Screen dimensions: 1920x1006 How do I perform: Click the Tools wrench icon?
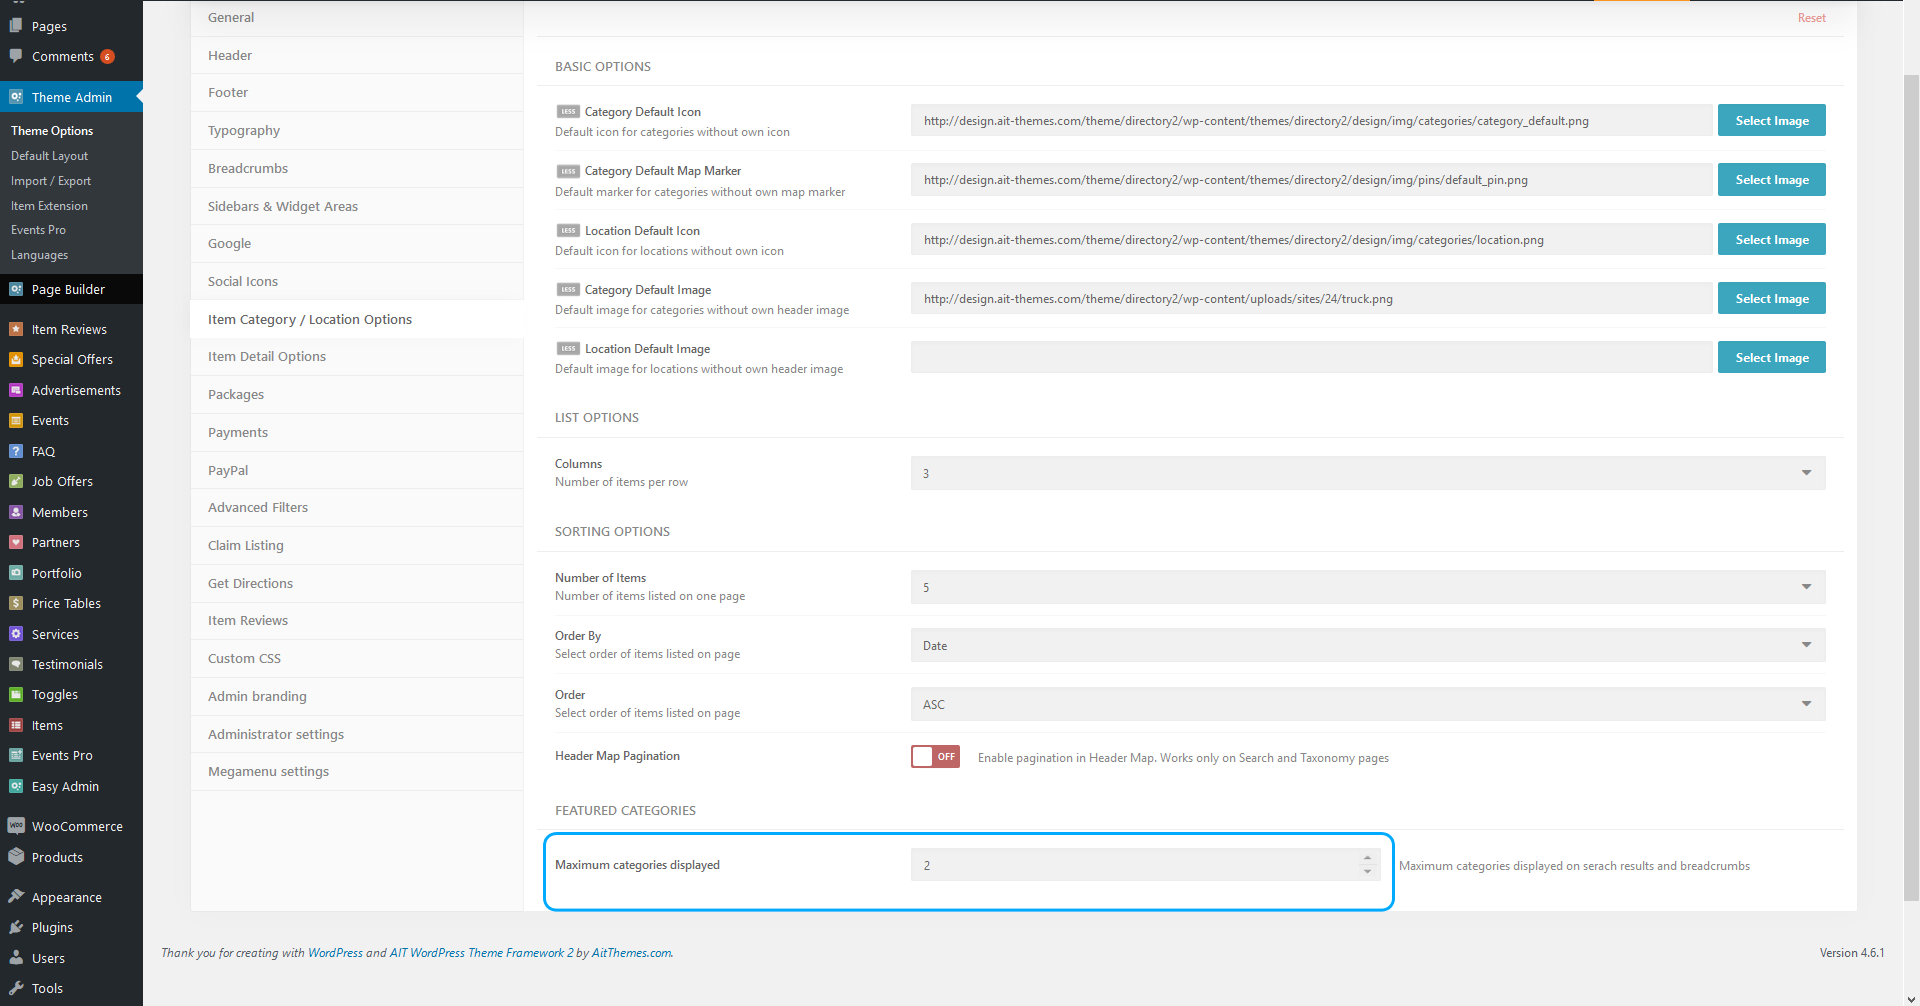point(16,988)
